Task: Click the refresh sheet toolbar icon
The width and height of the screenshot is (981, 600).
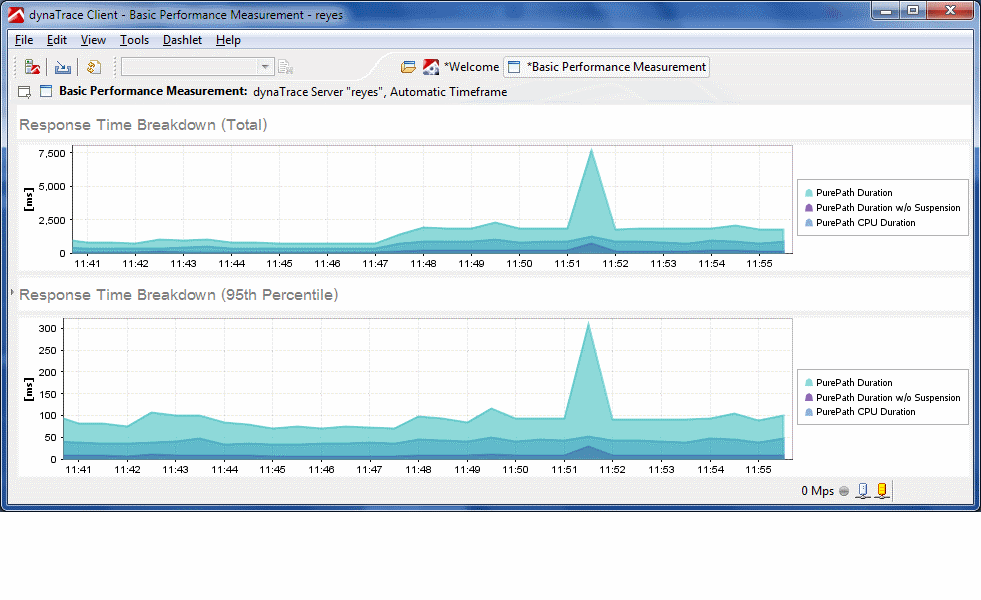Action: coord(94,67)
